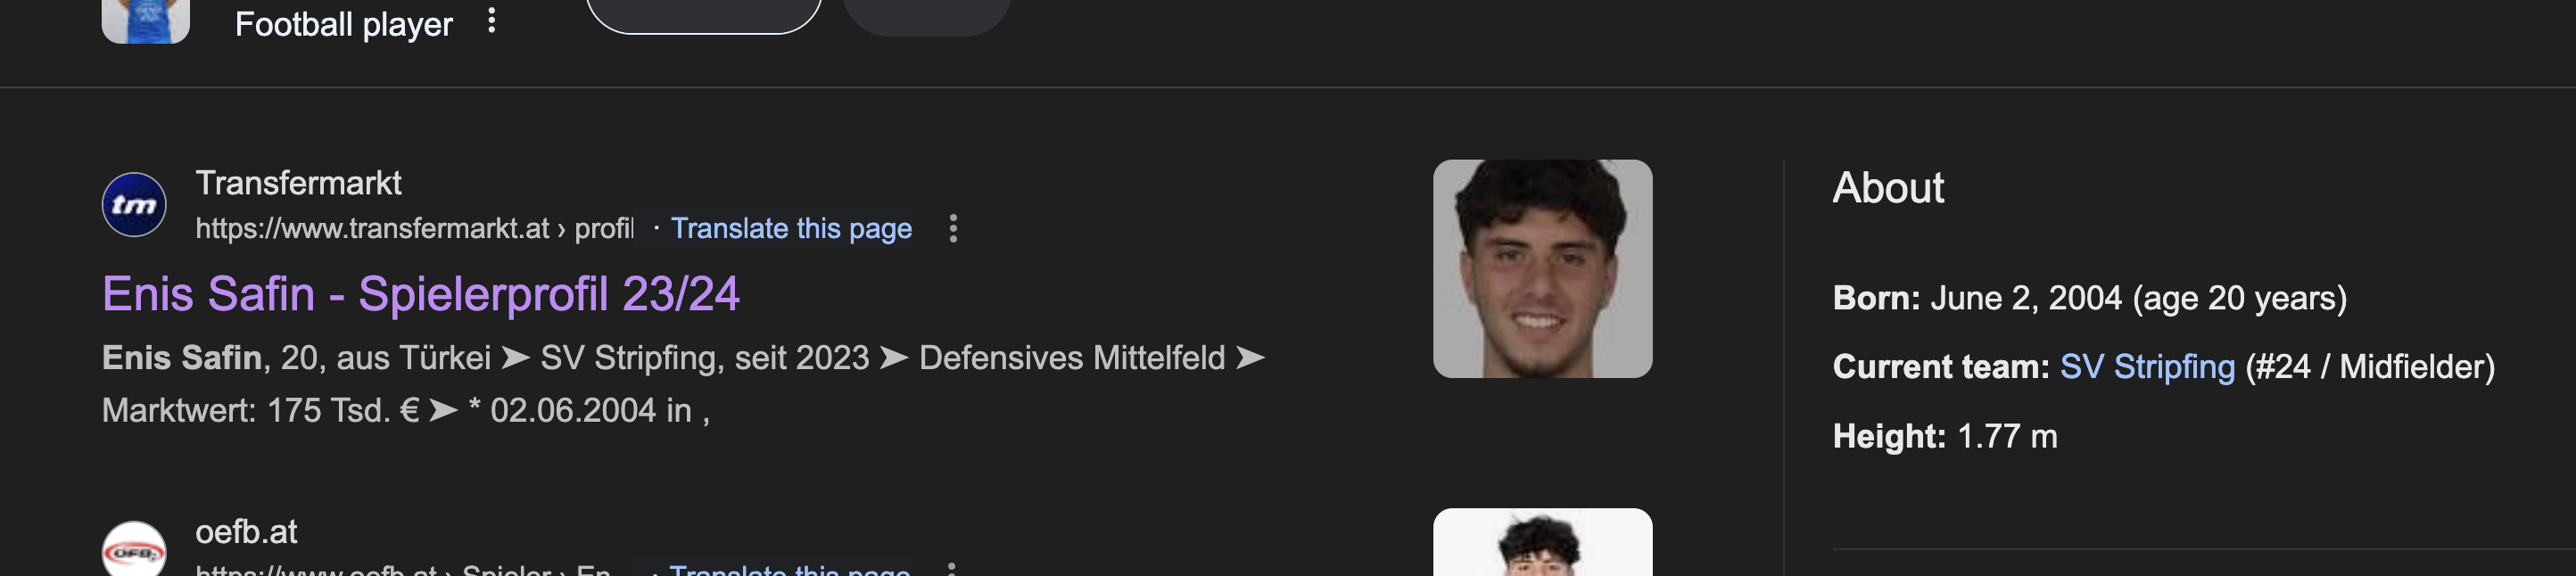Screen dimensions: 2576x576
Task: Click the blue jersey player thumbnail at top
Action: click(x=146, y=21)
